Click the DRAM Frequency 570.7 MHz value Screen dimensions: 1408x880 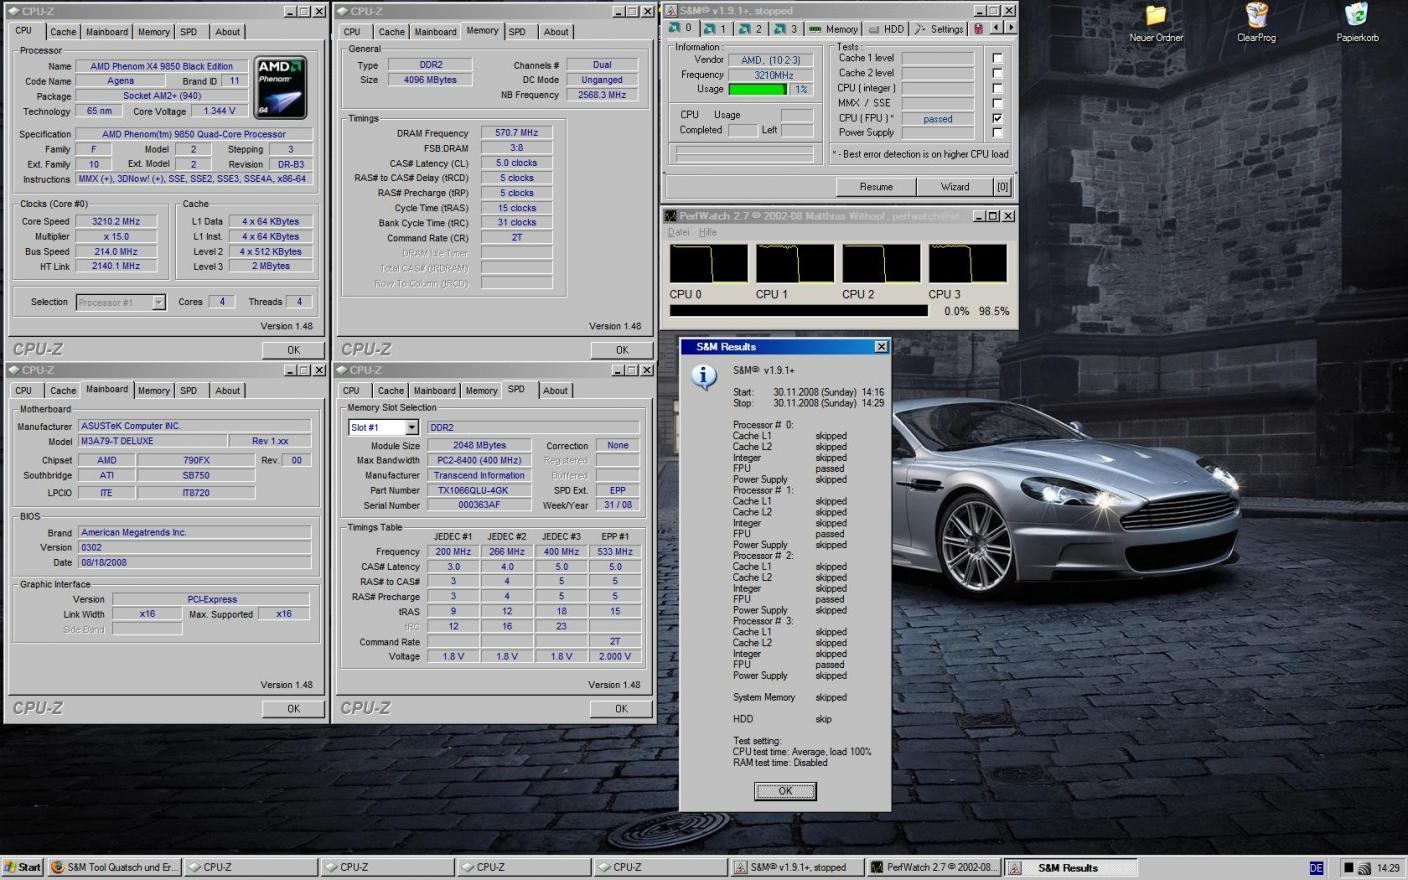click(516, 133)
